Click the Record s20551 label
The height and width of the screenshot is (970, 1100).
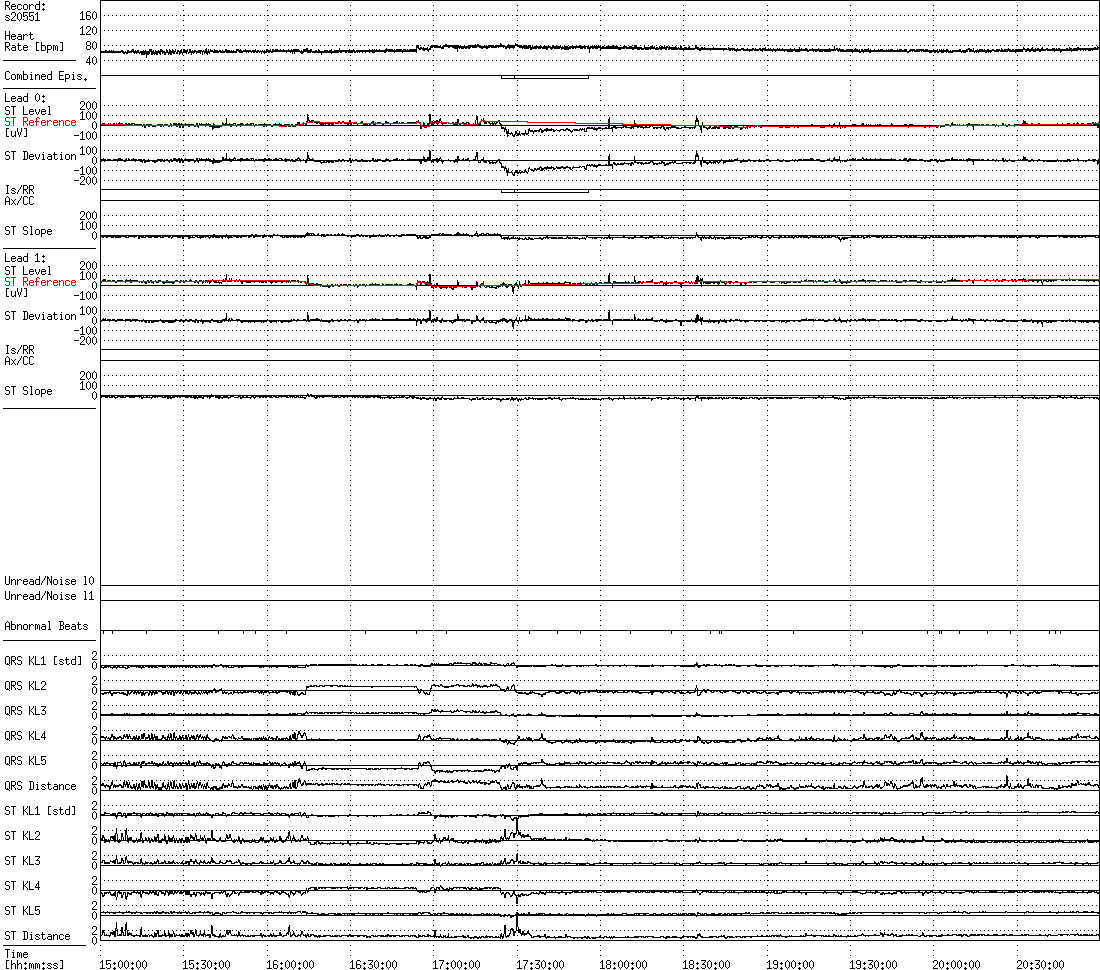25,11
